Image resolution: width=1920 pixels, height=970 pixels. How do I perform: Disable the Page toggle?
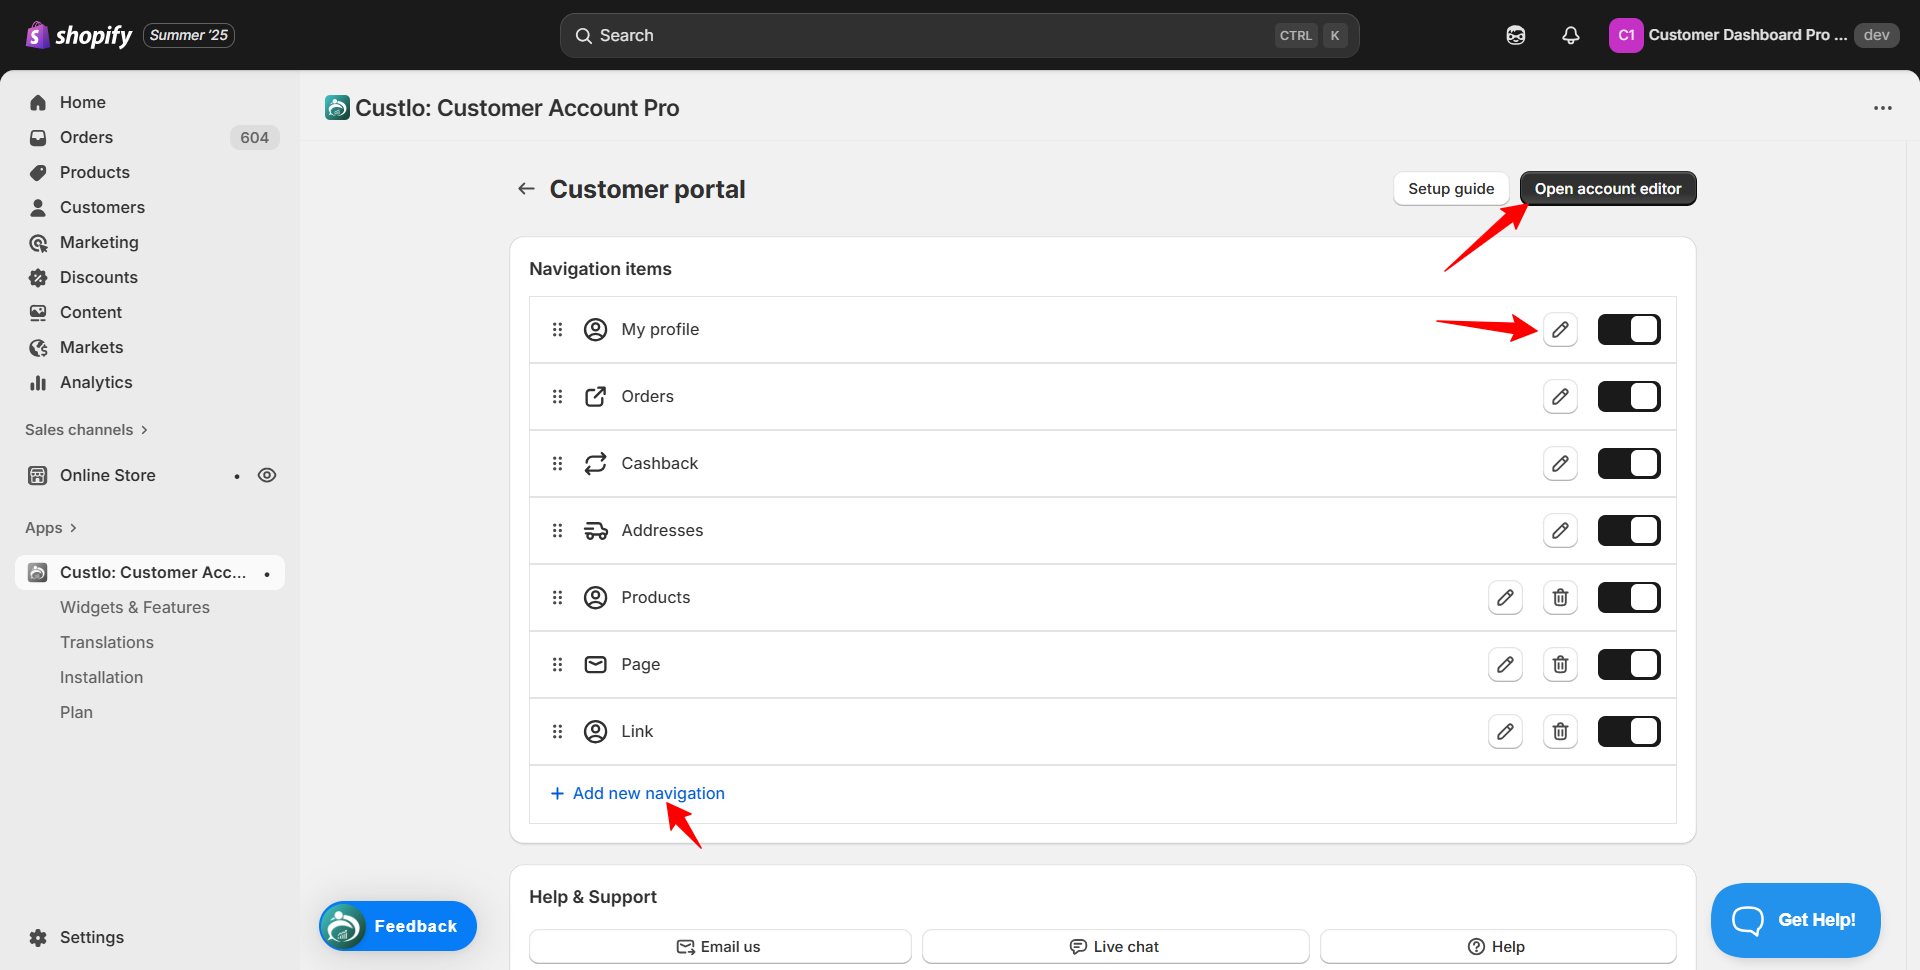(x=1629, y=664)
